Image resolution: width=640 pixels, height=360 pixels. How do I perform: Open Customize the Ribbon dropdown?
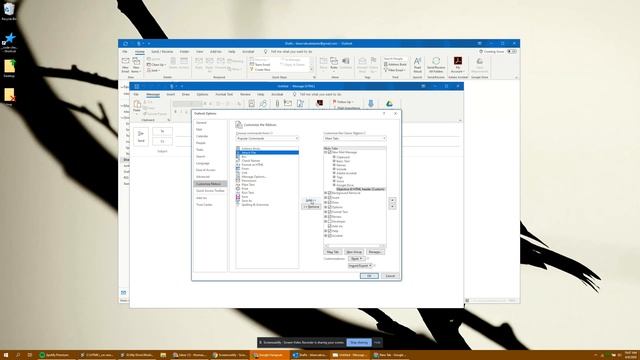[354, 138]
